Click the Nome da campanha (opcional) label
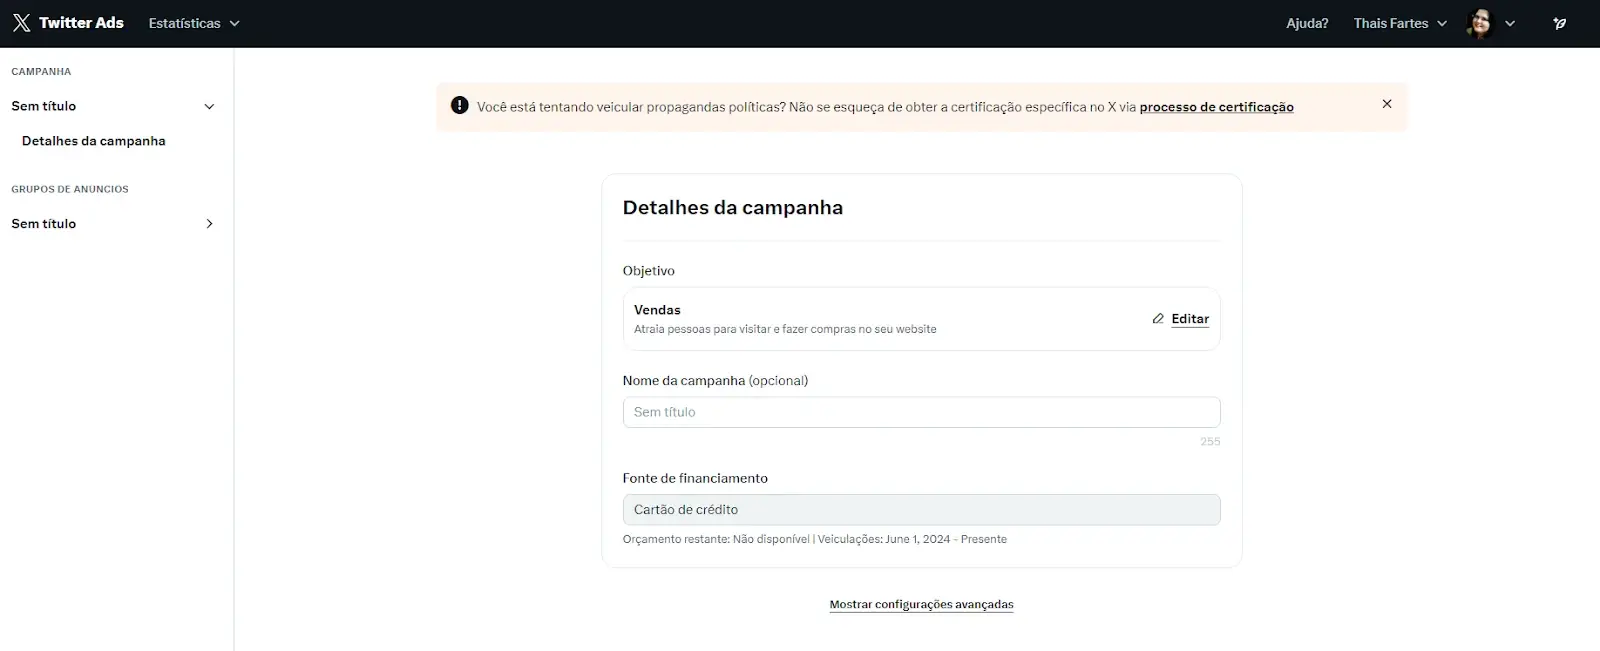Image resolution: width=1600 pixels, height=651 pixels. tap(715, 381)
